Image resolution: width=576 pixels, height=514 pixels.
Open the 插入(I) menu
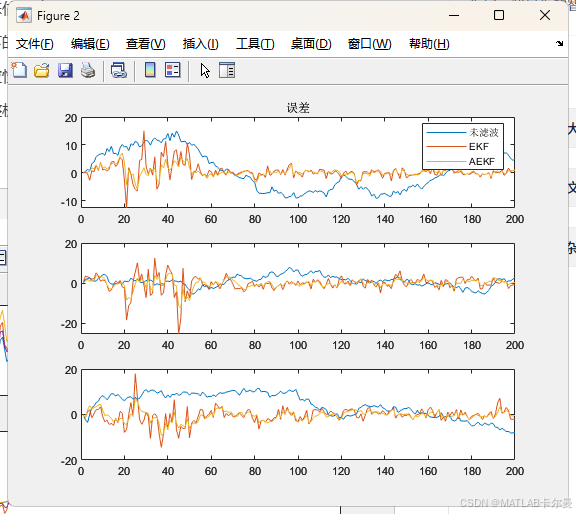point(201,44)
